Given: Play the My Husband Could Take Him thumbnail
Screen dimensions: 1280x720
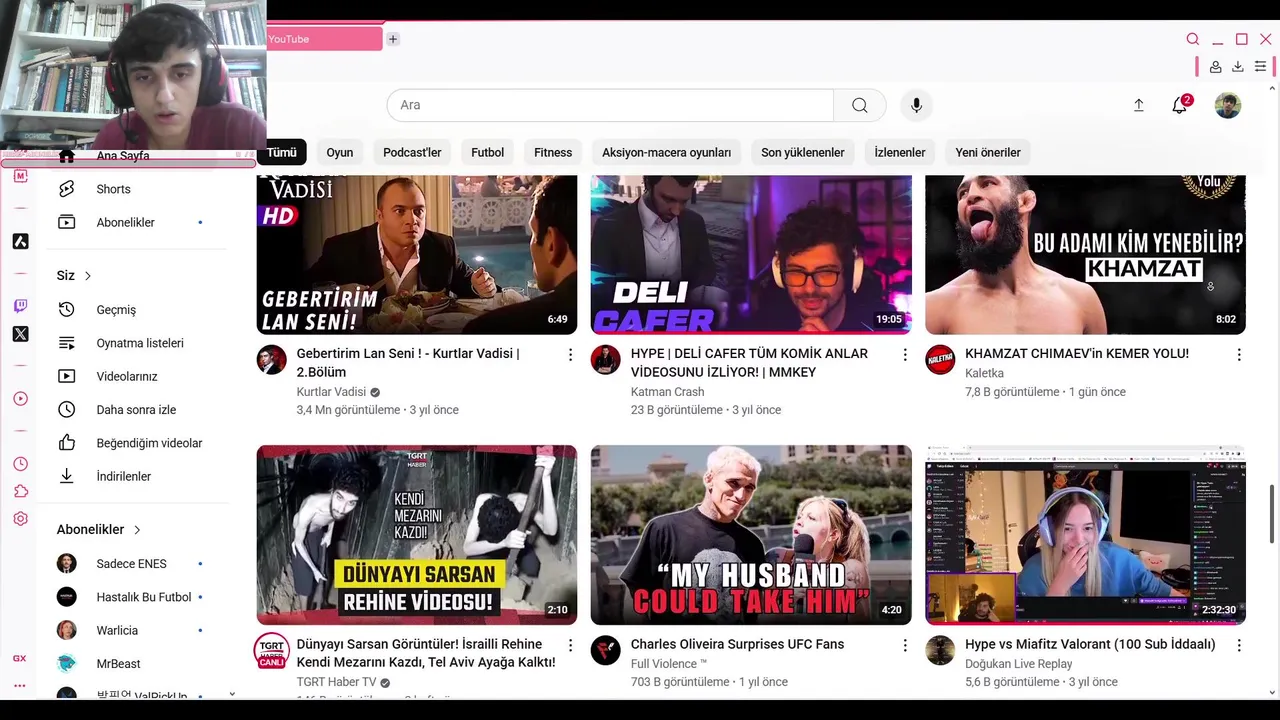Looking at the screenshot, I should (x=751, y=535).
